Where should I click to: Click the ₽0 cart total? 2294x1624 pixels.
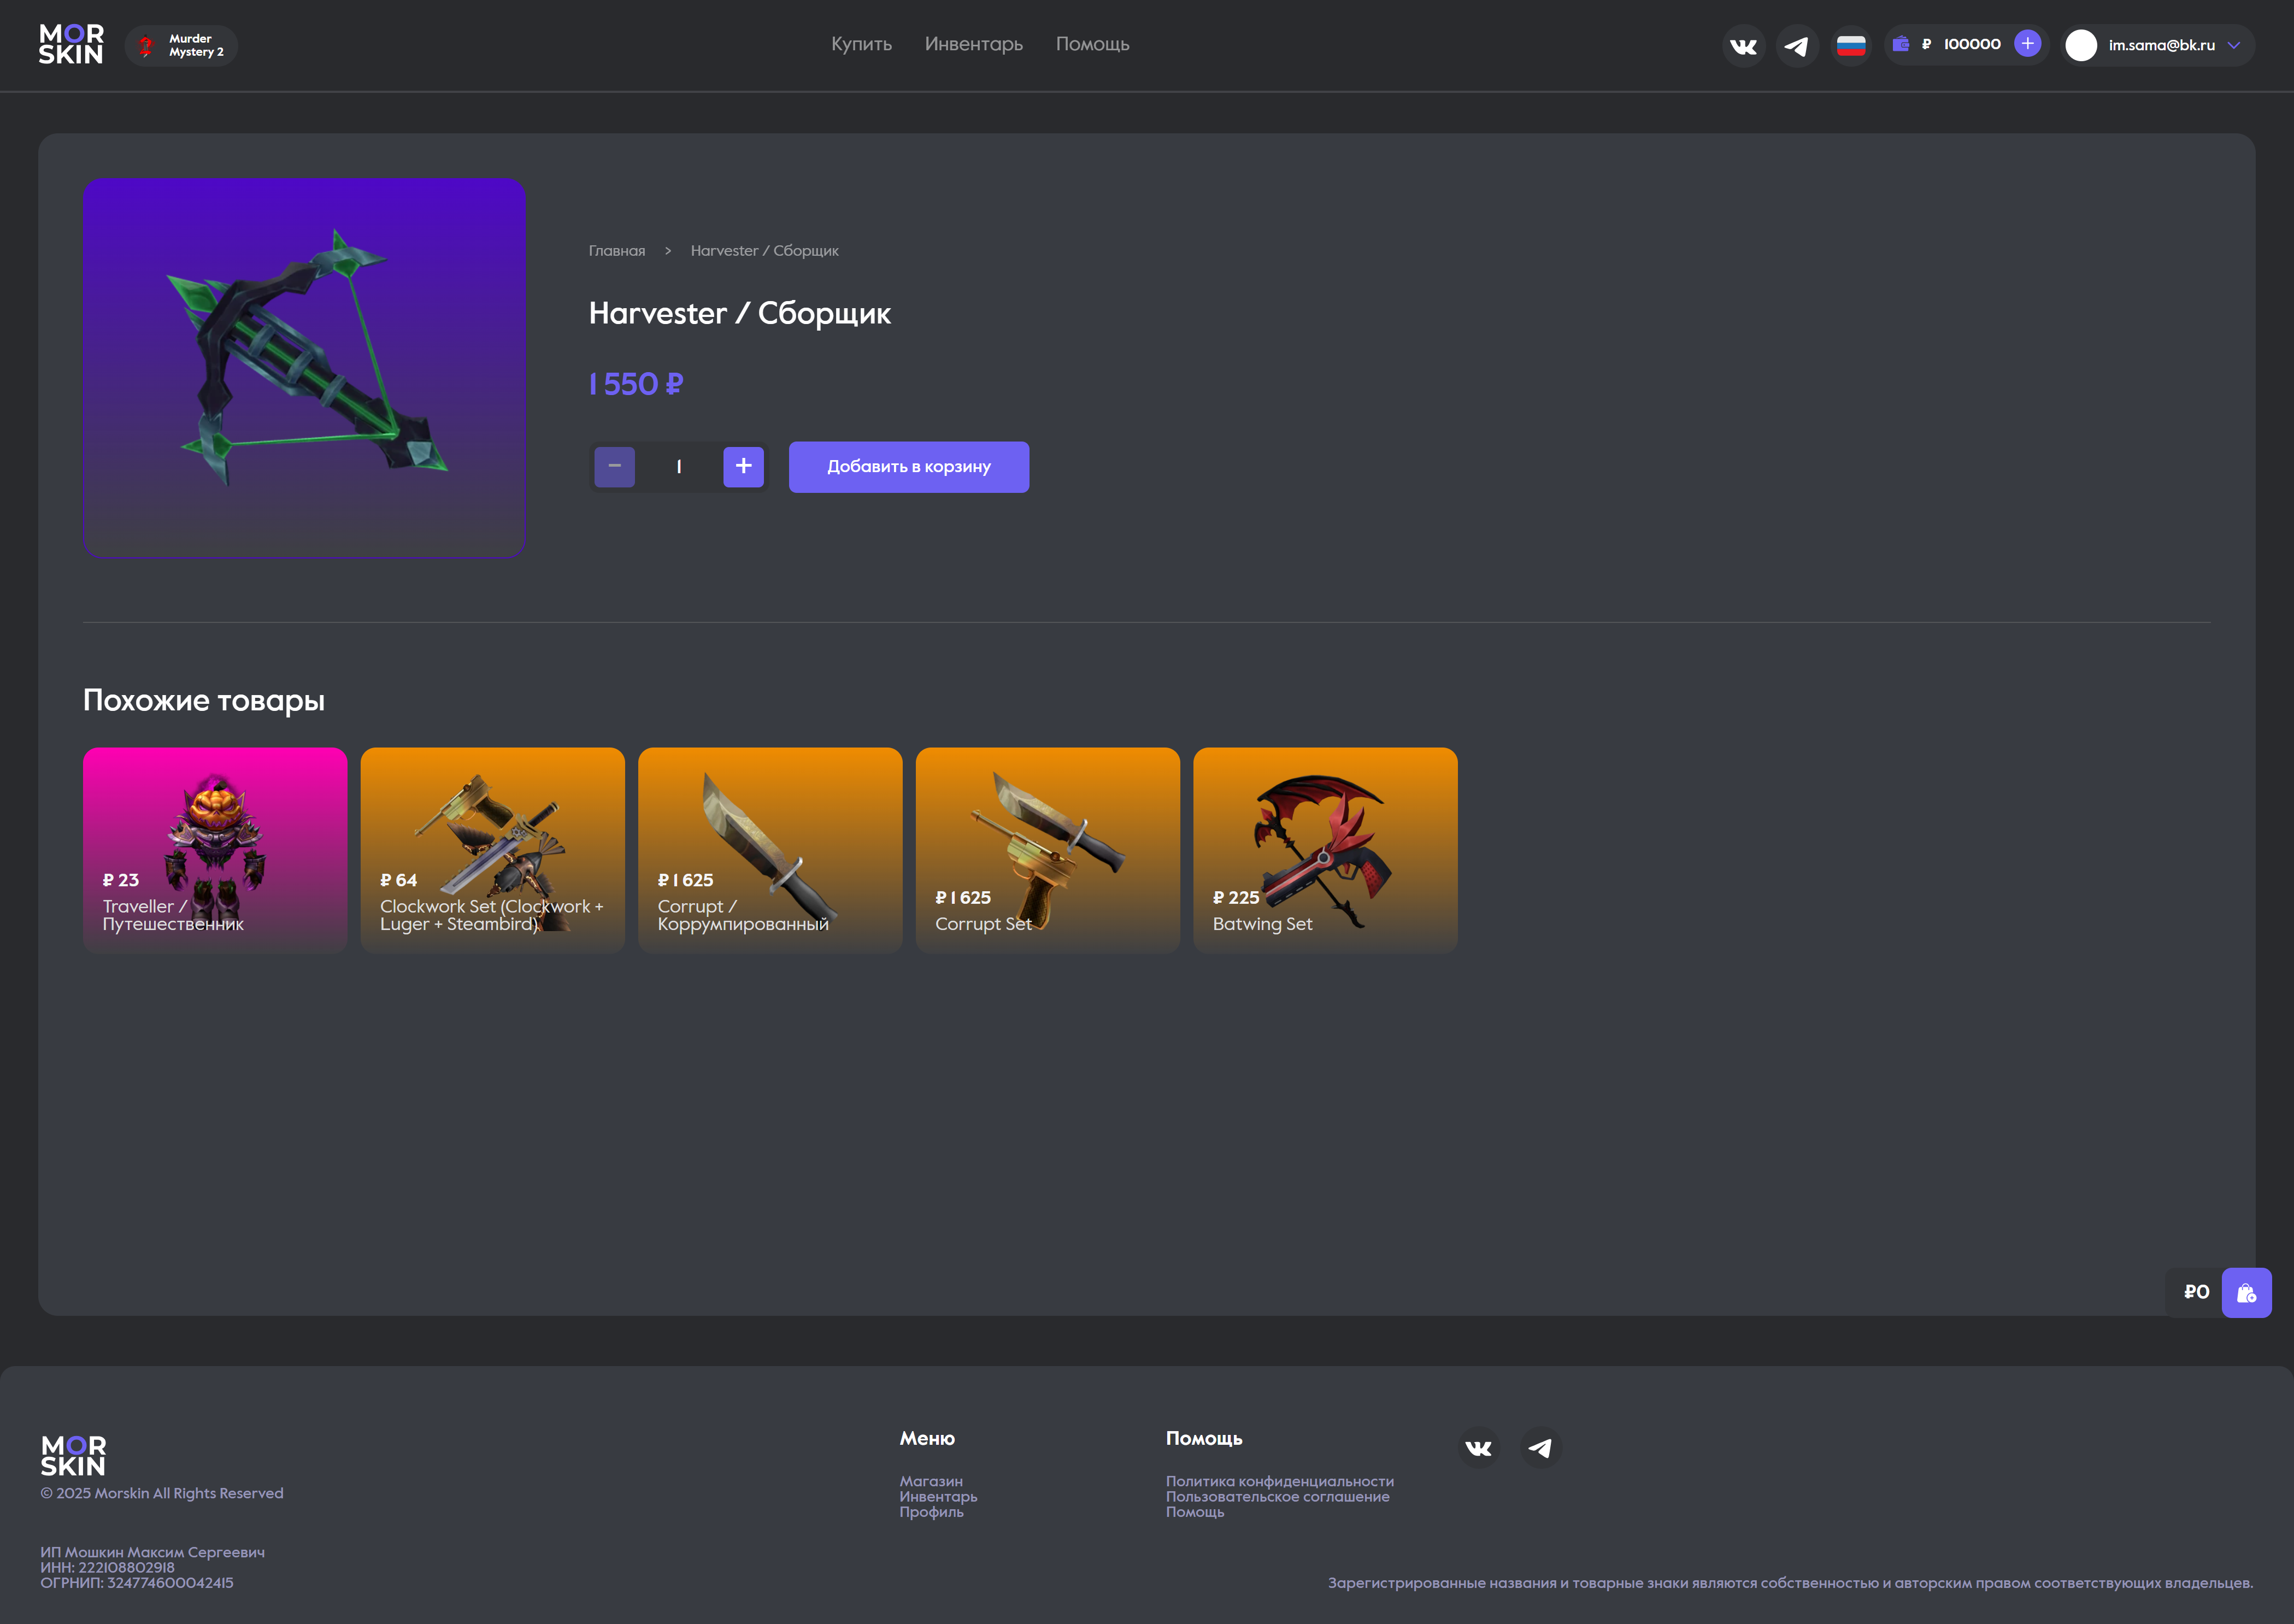click(2196, 1292)
